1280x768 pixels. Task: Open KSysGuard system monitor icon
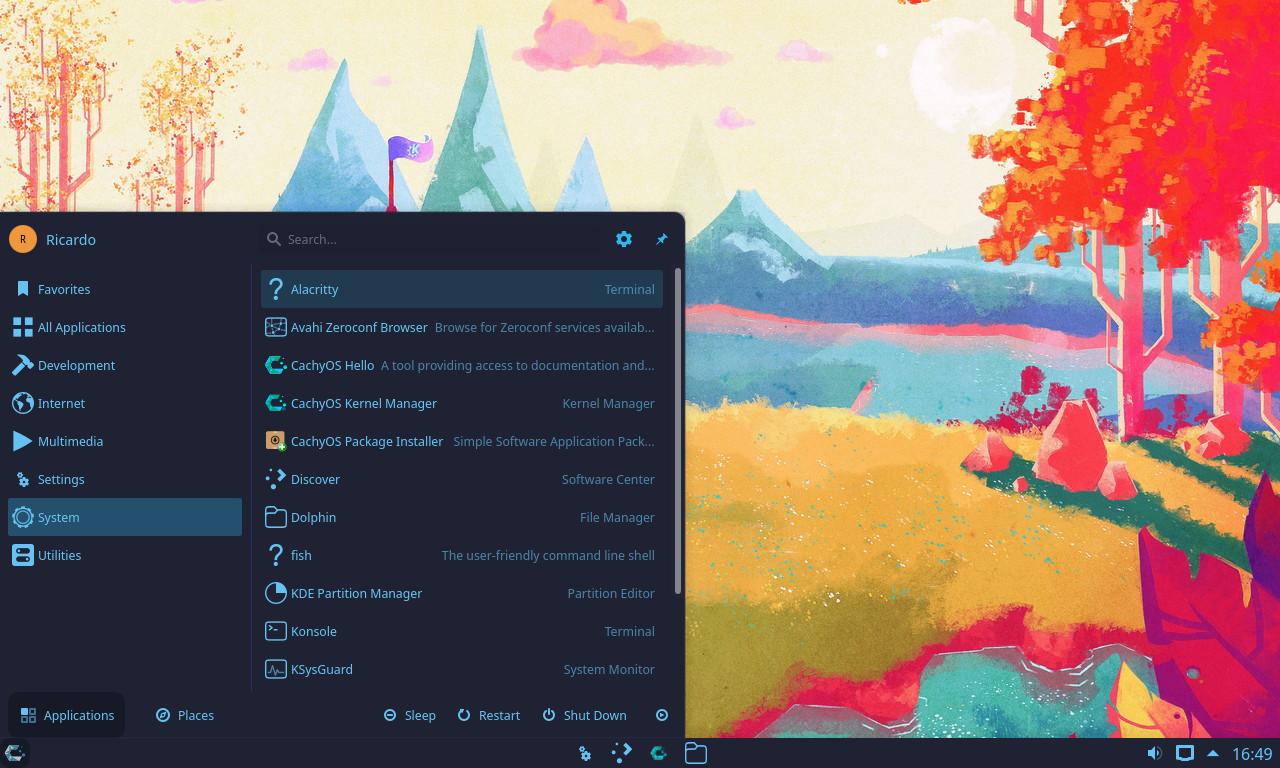275,669
